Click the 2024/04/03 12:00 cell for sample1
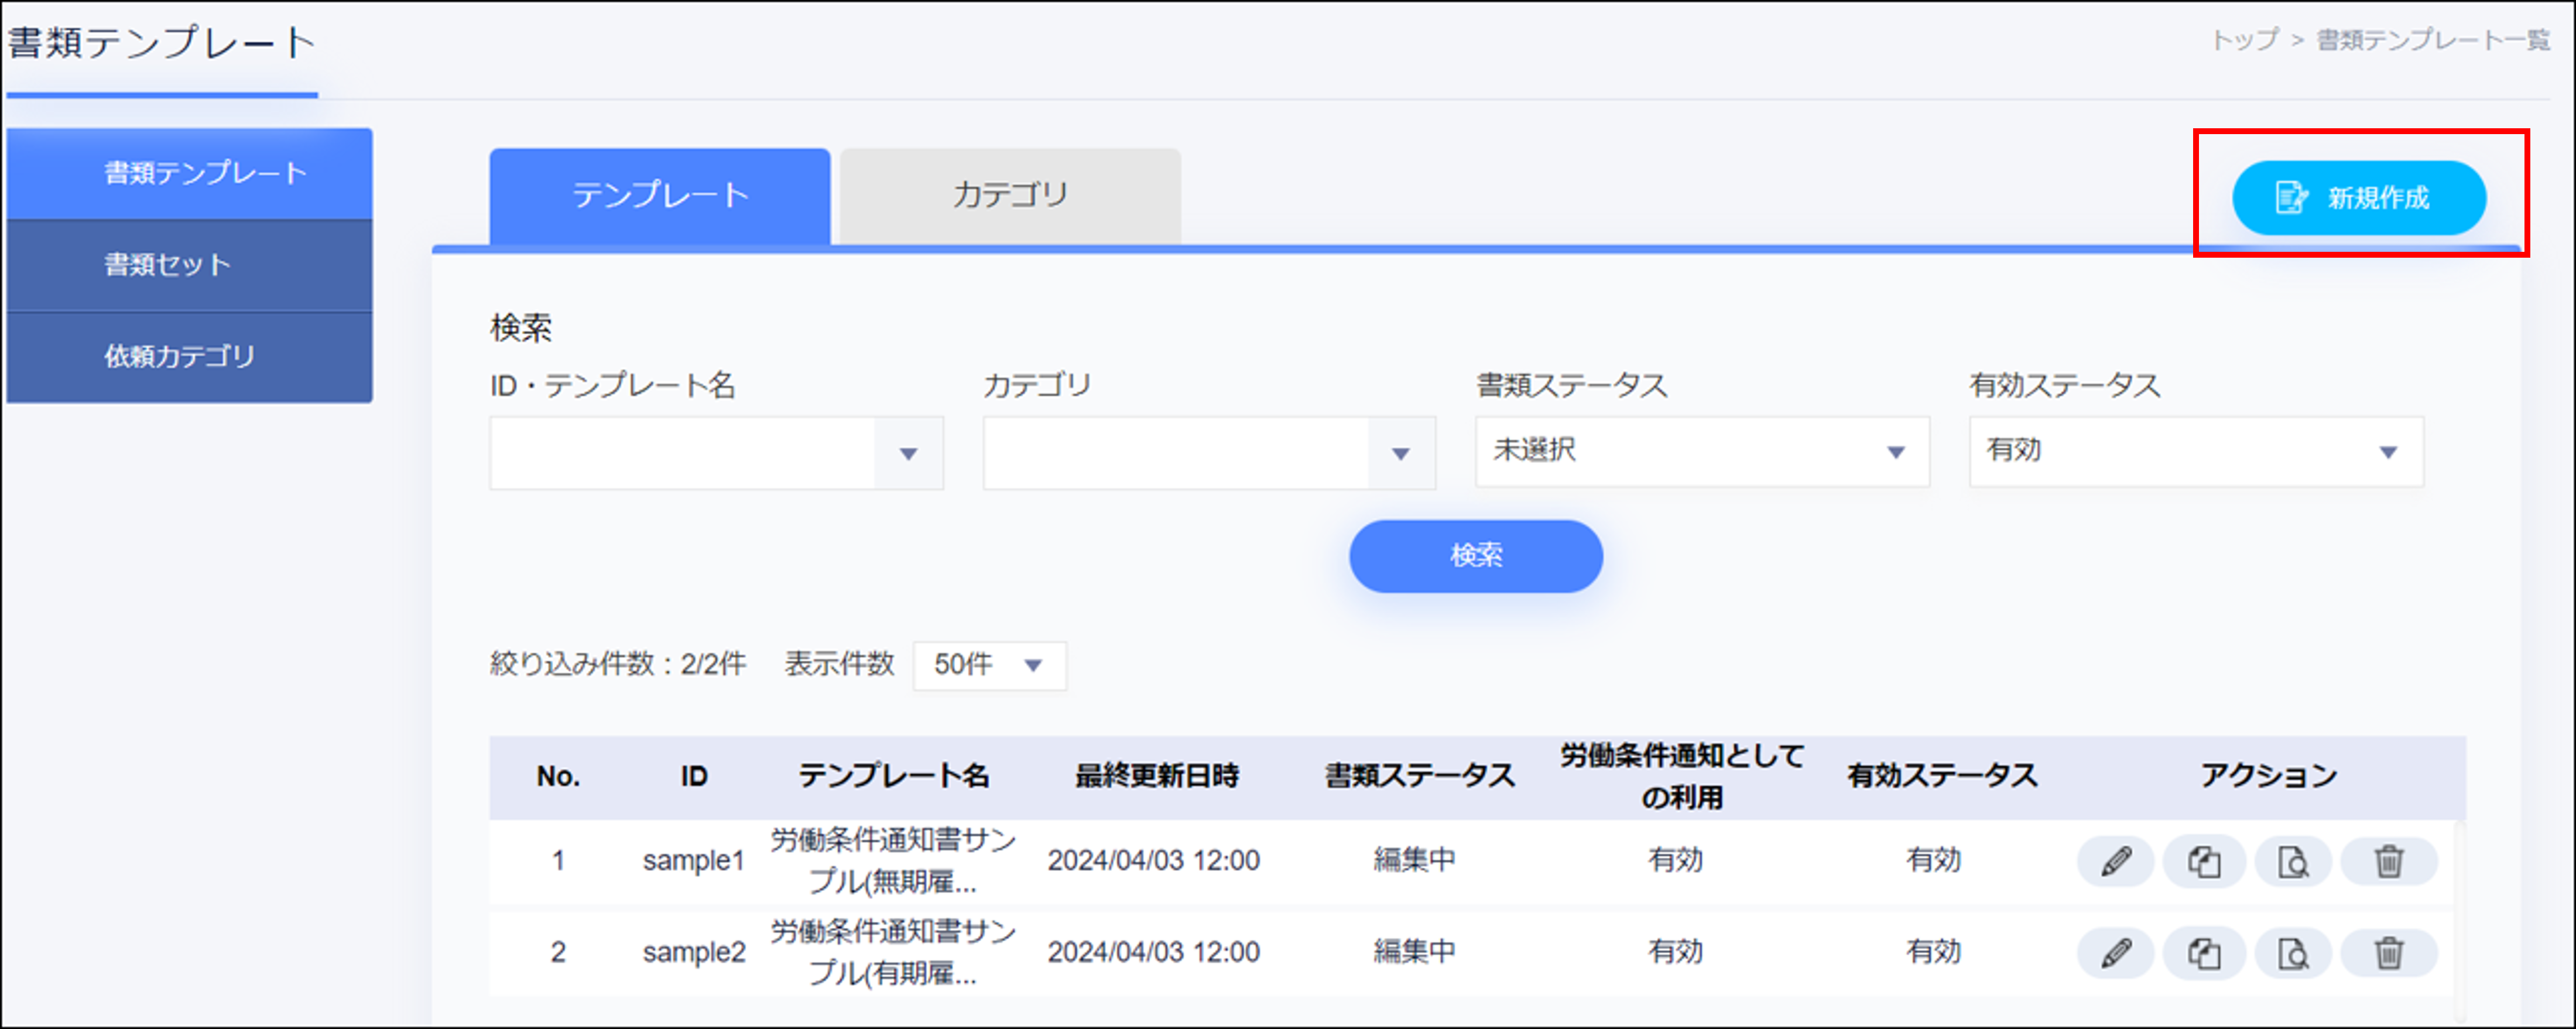2576x1029 pixels. coord(1154,861)
